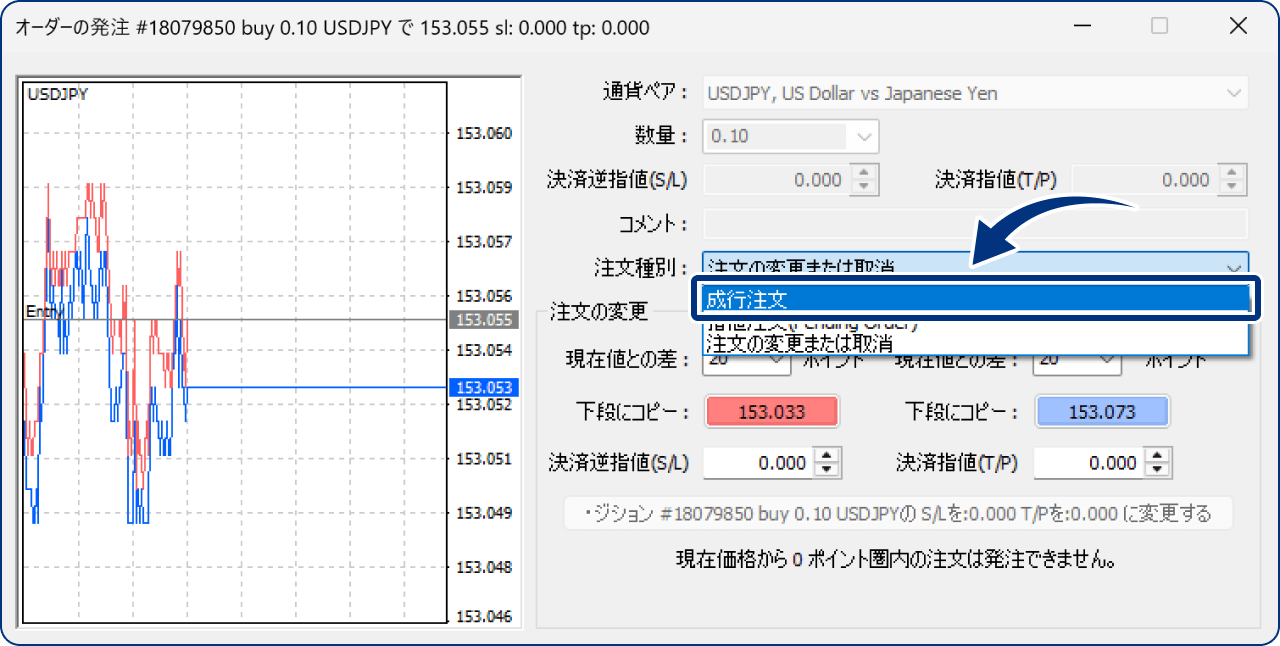
Task: Expand the 注文種別 dropdown arrow
Action: tap(1232, 267)
